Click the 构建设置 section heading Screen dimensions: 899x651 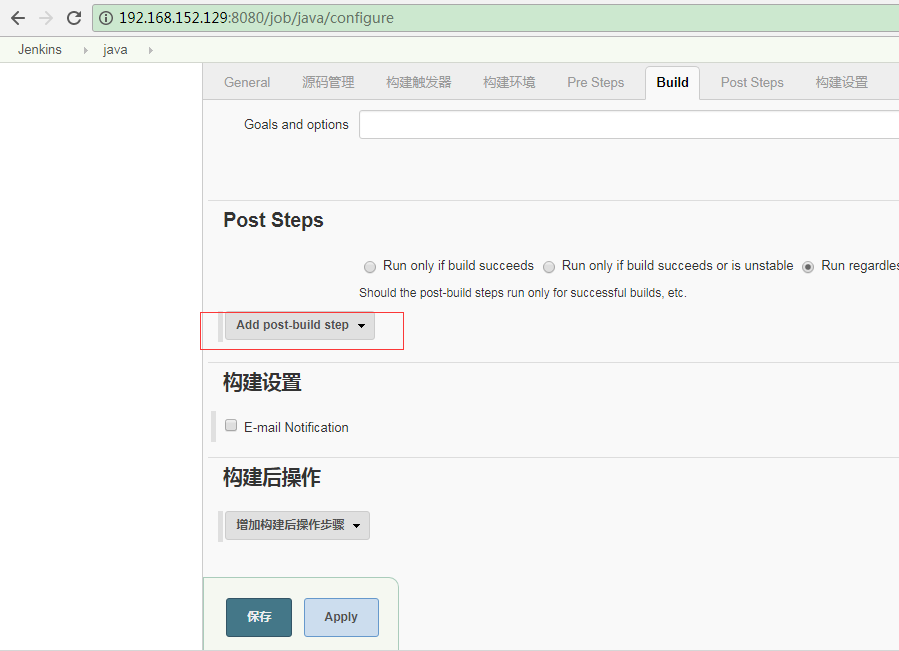[x=262, y=383]
